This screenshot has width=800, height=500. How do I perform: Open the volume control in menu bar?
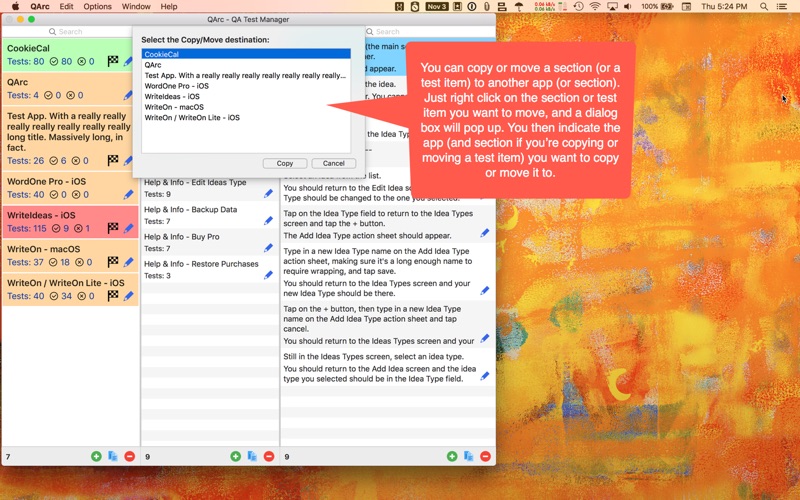(x=628, y=7)
